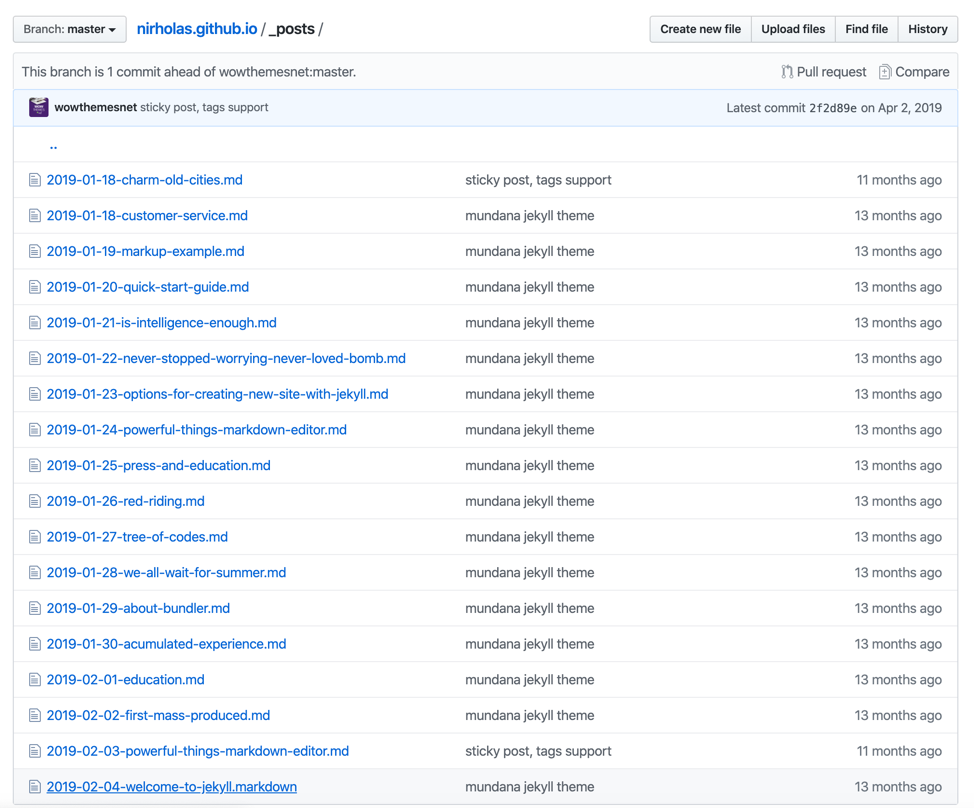
Task: Click the Find file button
Action: click(867, 29)
